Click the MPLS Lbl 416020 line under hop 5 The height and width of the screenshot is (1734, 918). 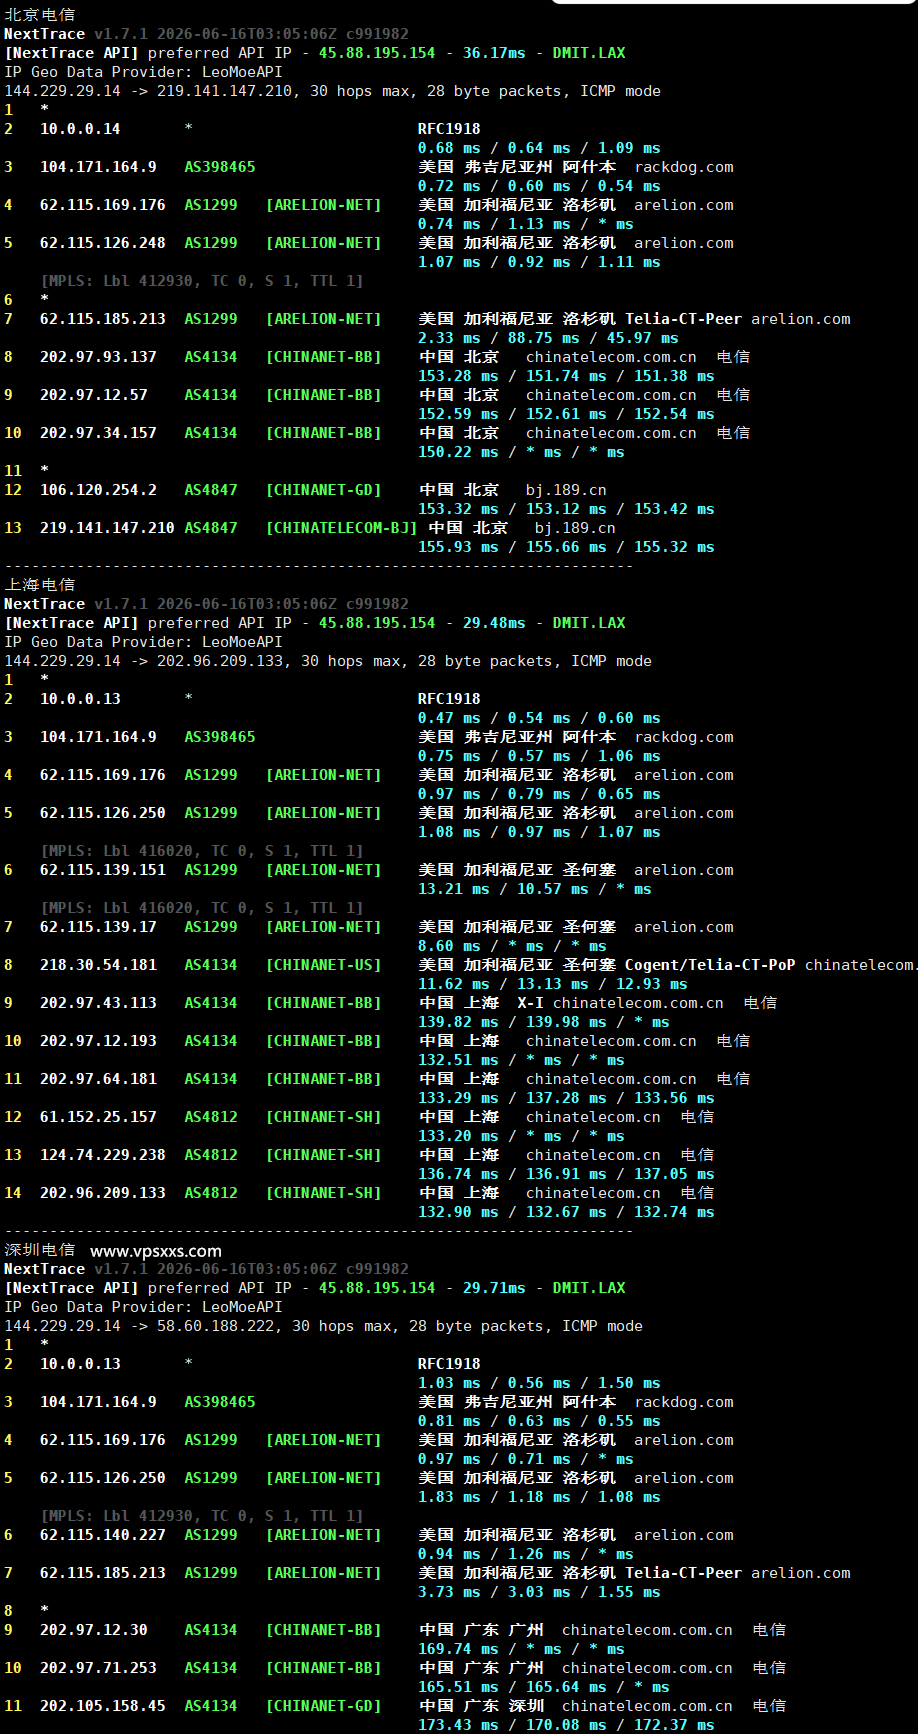(202, 851)
